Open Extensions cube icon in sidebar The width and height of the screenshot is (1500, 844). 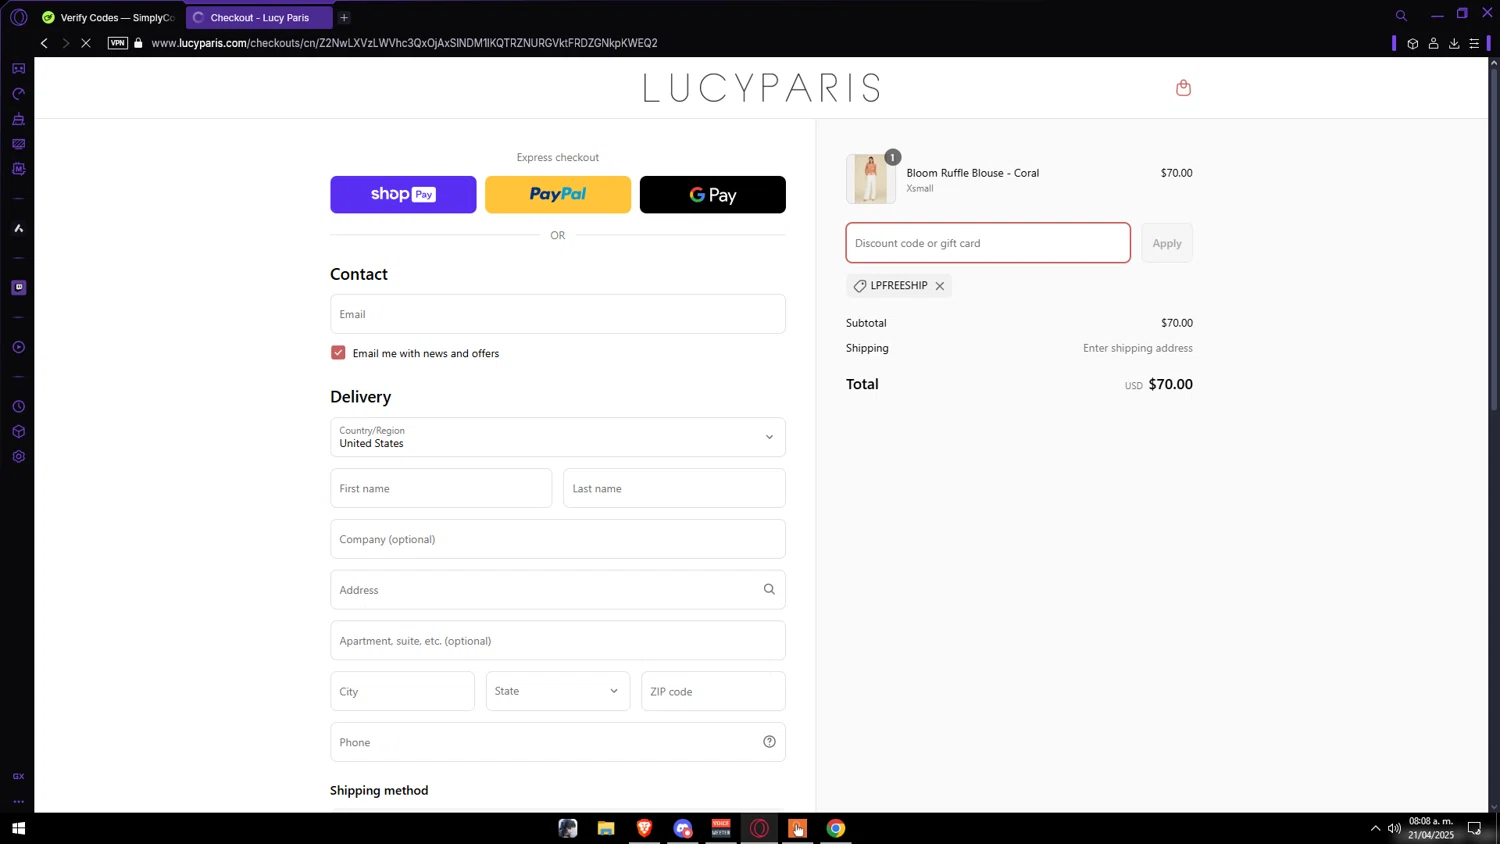[18, 432]
